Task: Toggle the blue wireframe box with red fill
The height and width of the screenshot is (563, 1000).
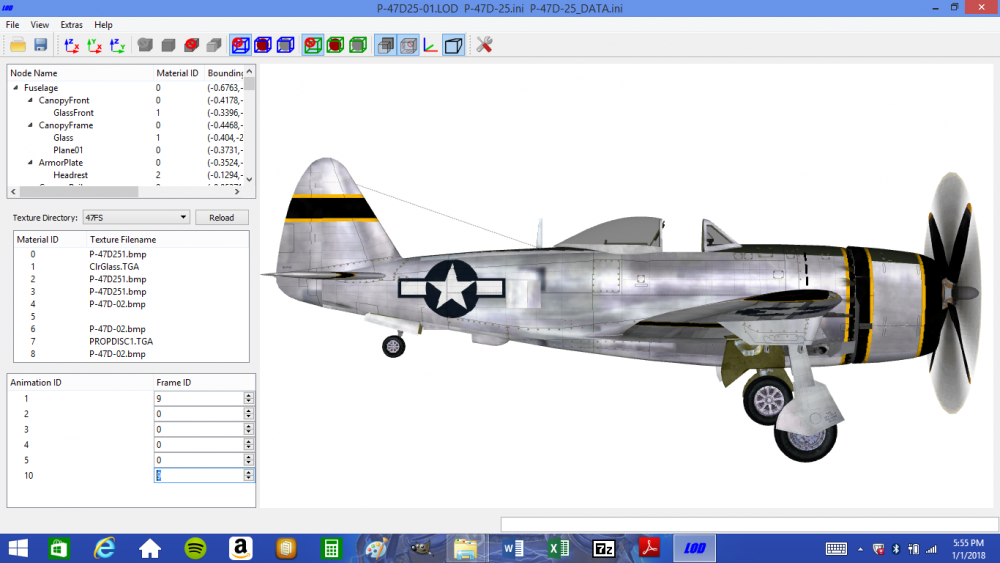Action: (263, 45)
